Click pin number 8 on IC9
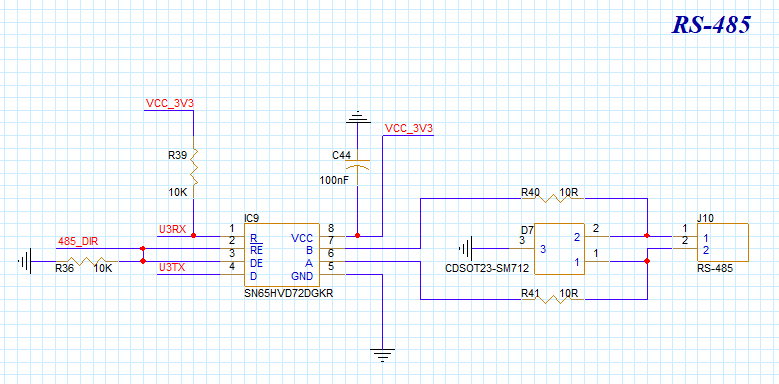Screen dimensions: 779x384 point(331,228)
